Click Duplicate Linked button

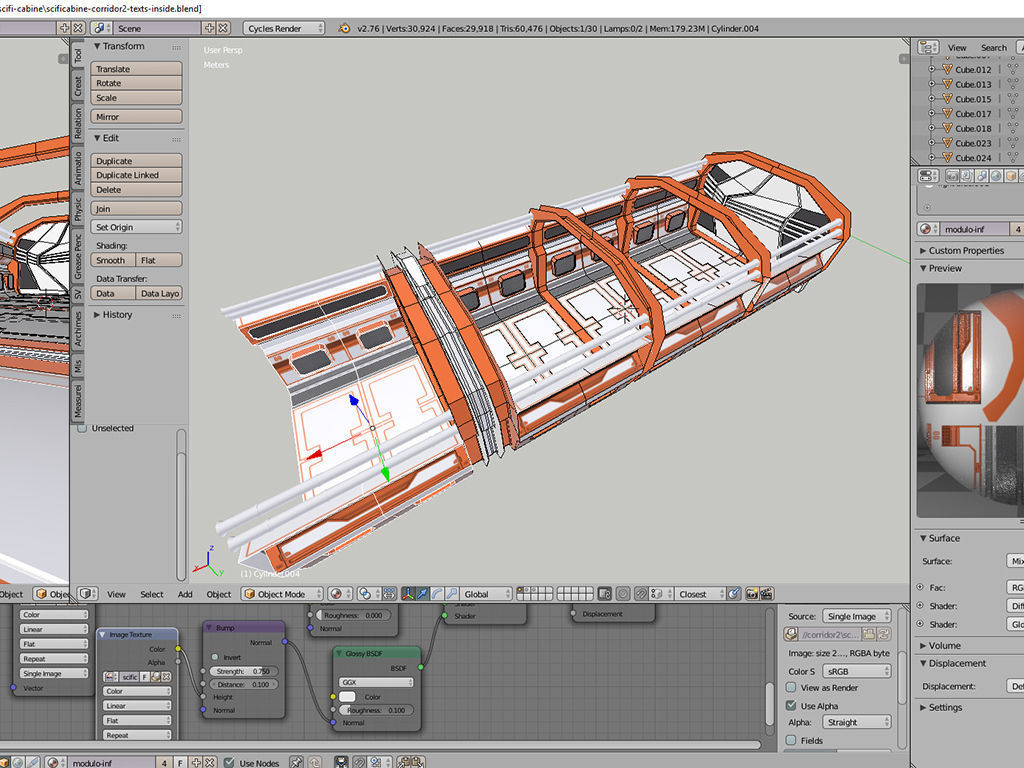(x=136, y=175)
